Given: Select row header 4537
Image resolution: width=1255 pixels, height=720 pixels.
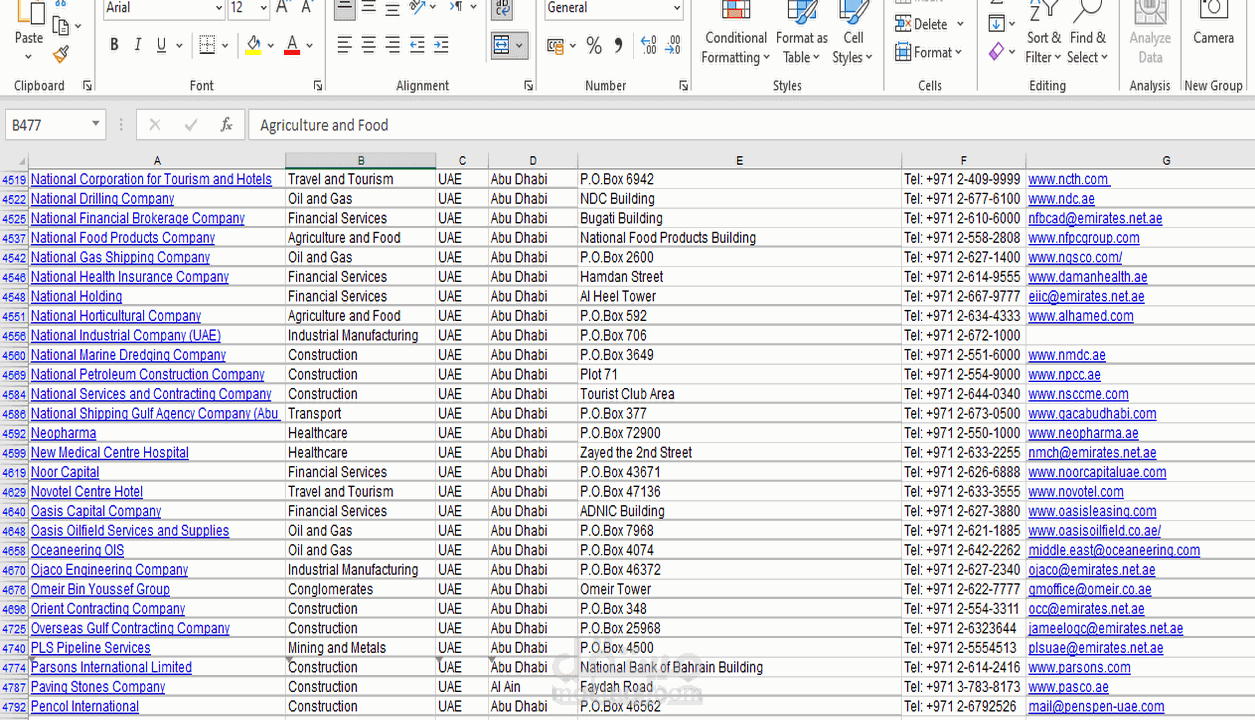Looking at the screenshot, I should (x=14, y=238).
